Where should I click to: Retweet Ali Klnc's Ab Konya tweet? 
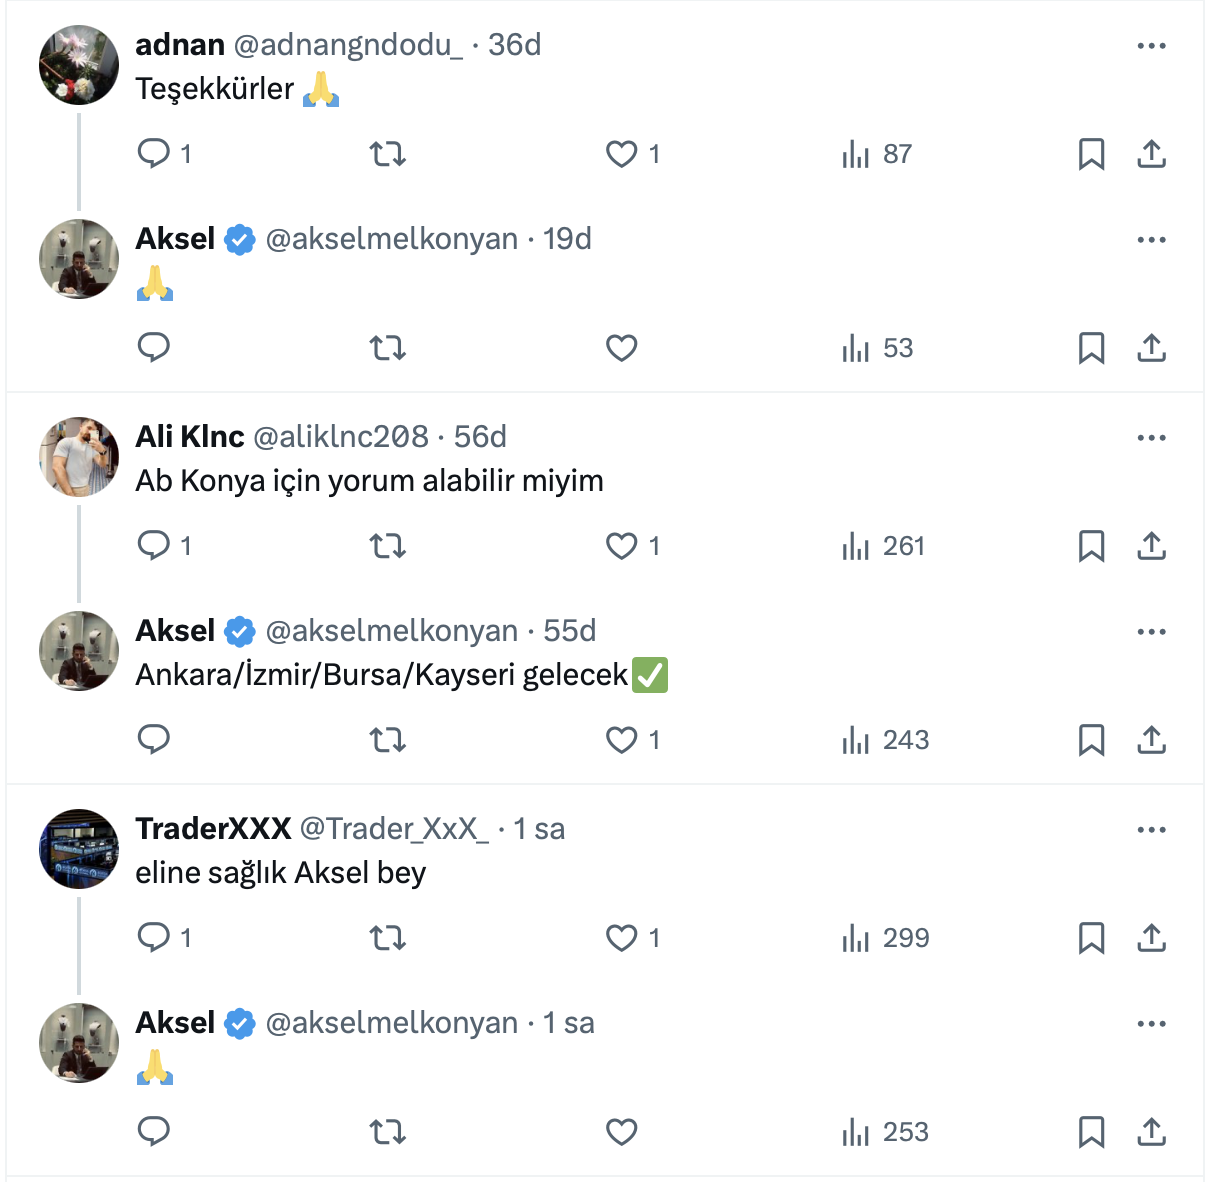coord(388,546)
